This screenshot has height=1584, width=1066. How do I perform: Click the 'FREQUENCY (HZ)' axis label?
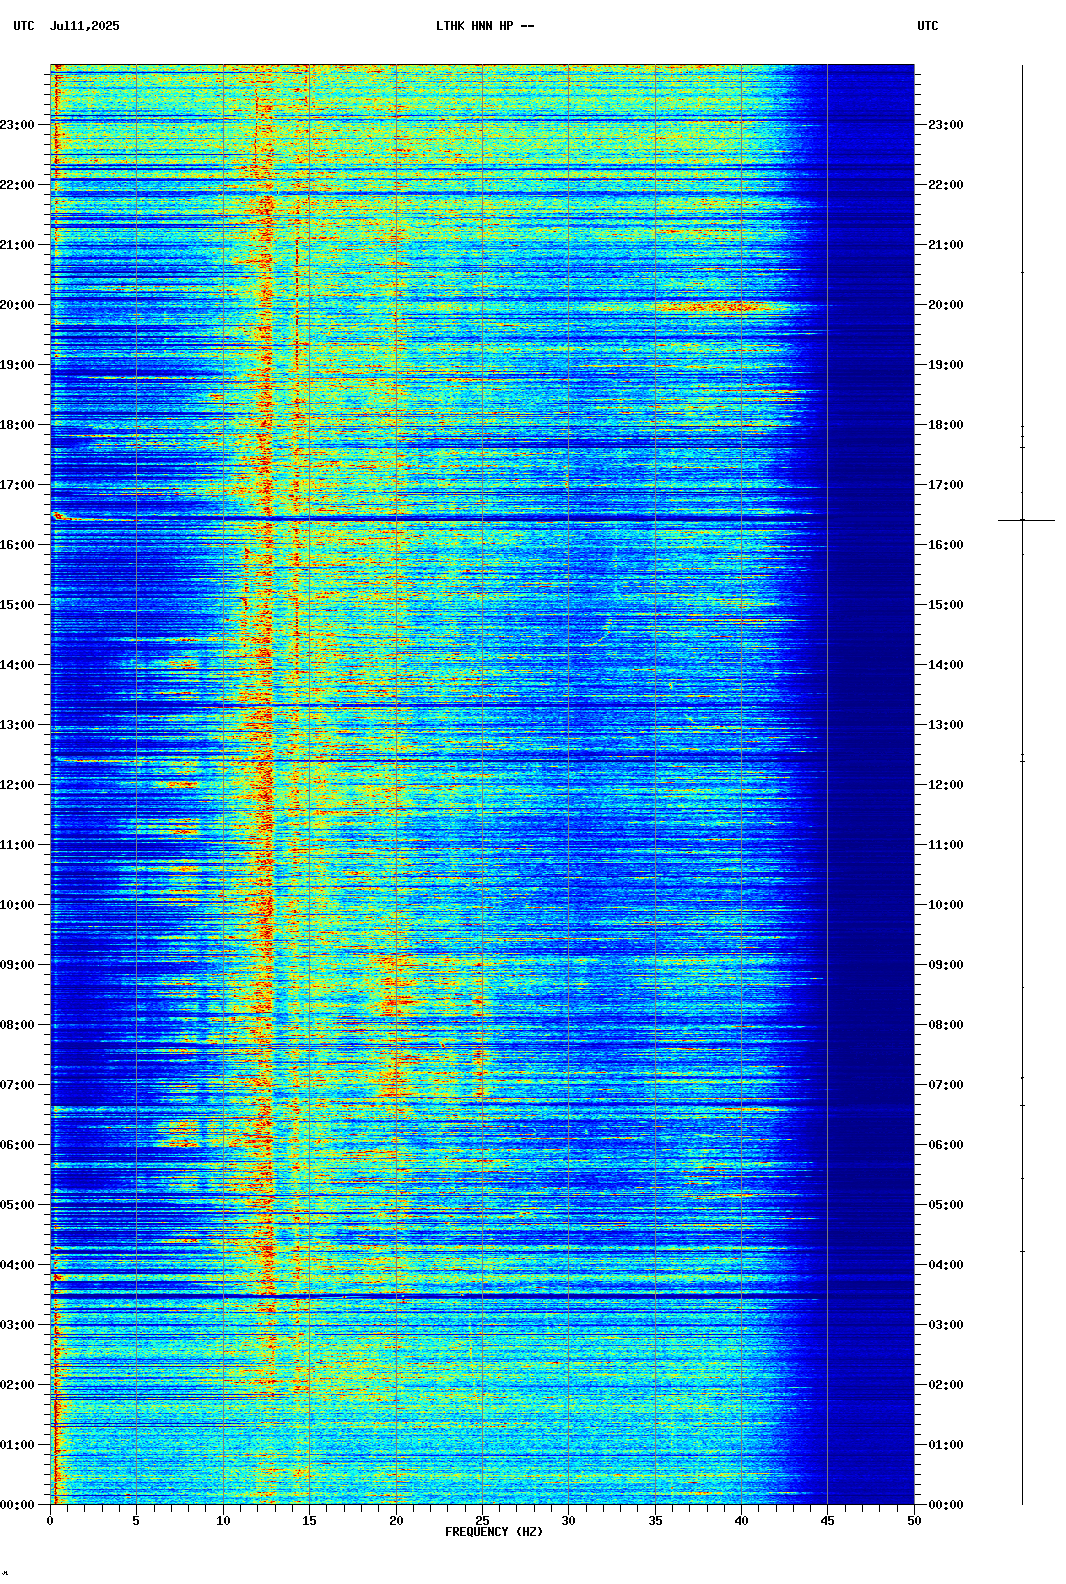(494, 1532)
